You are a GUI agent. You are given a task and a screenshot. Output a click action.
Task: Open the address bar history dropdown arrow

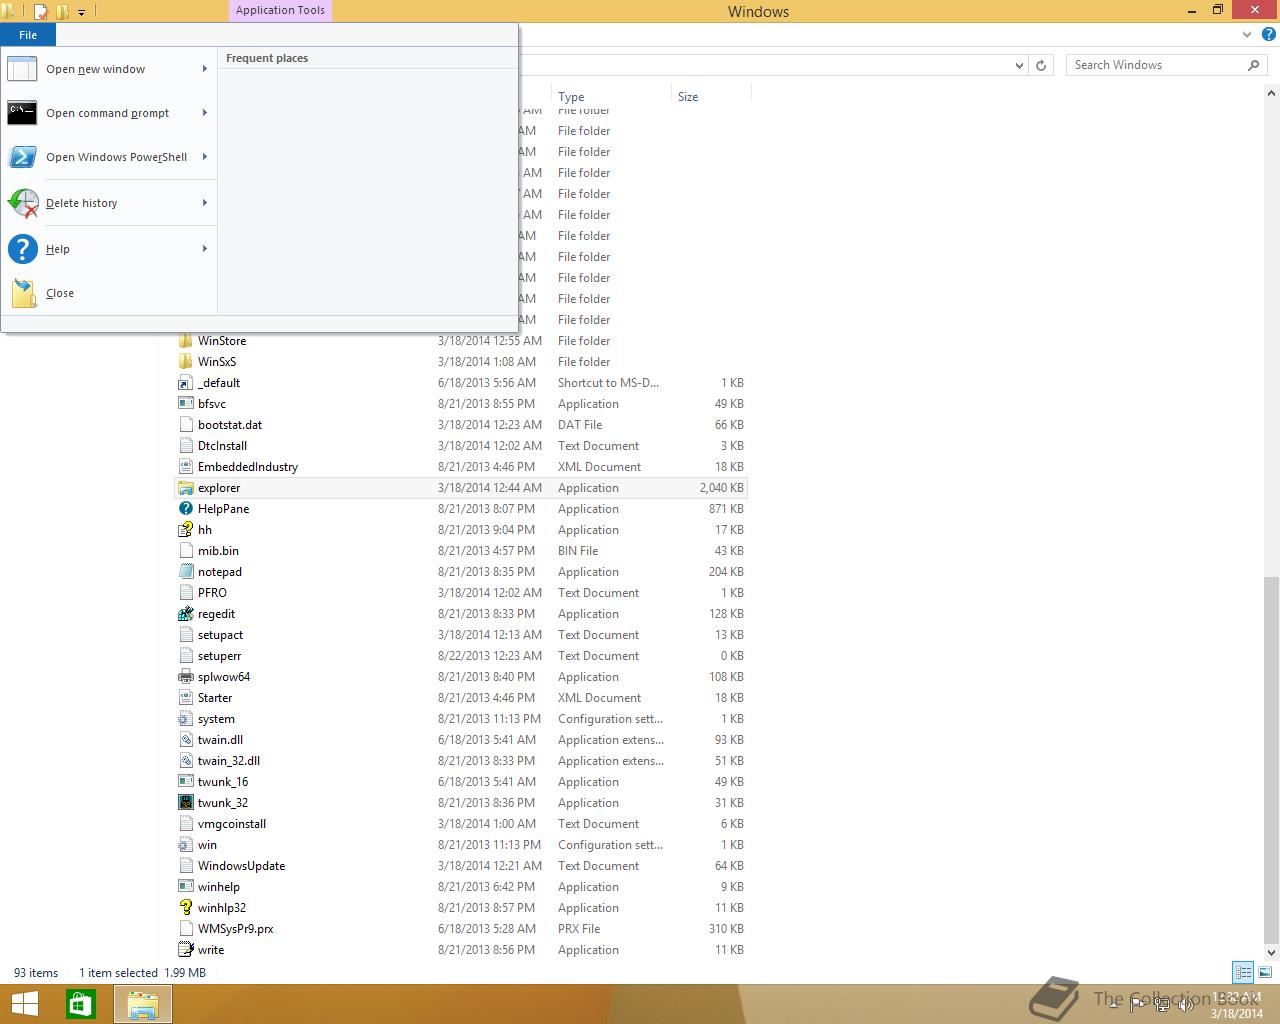click(x=1019, y=65)
